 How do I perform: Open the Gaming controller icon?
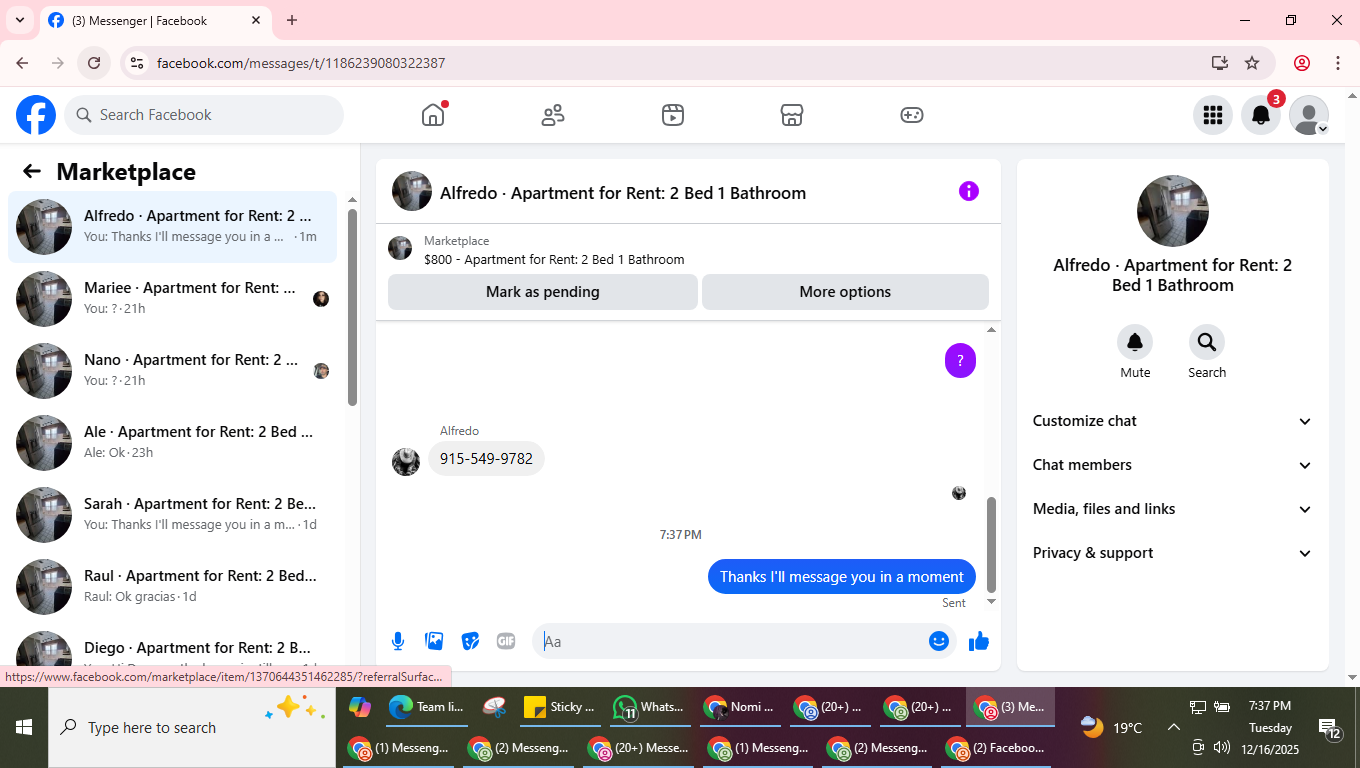pyautogui.click(x=912, y=115)
